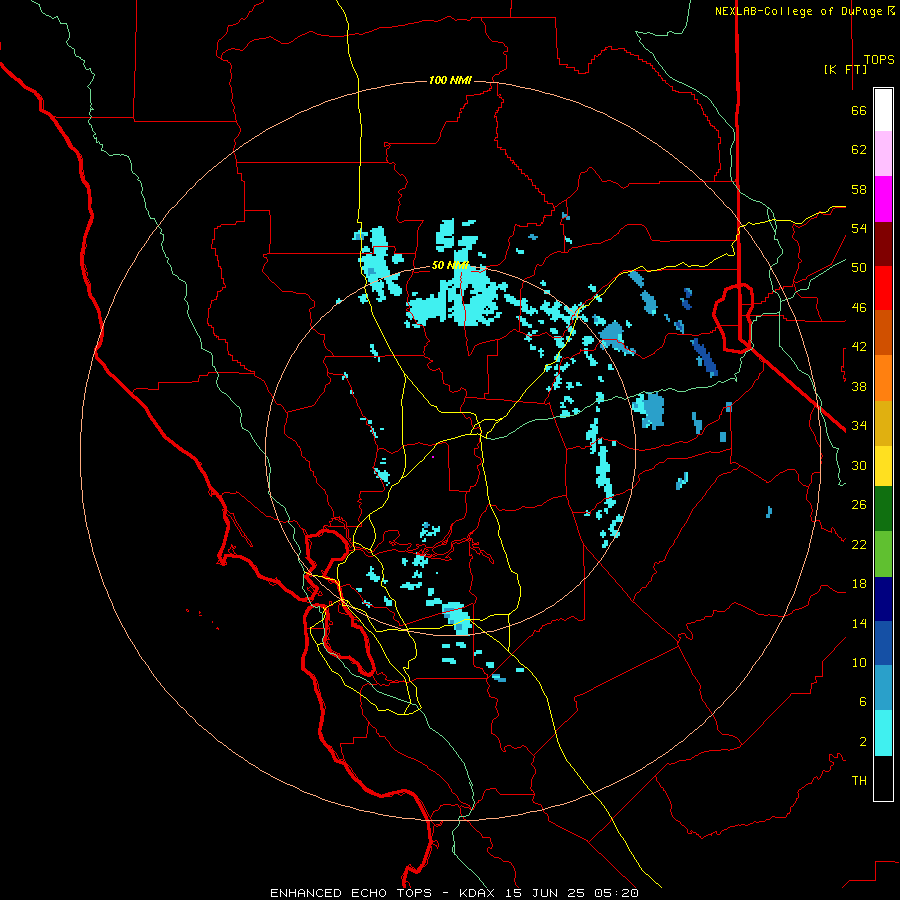Click the 'ENHANCED ECHO TOPS - KDAX' footer caption

point(385,893)
